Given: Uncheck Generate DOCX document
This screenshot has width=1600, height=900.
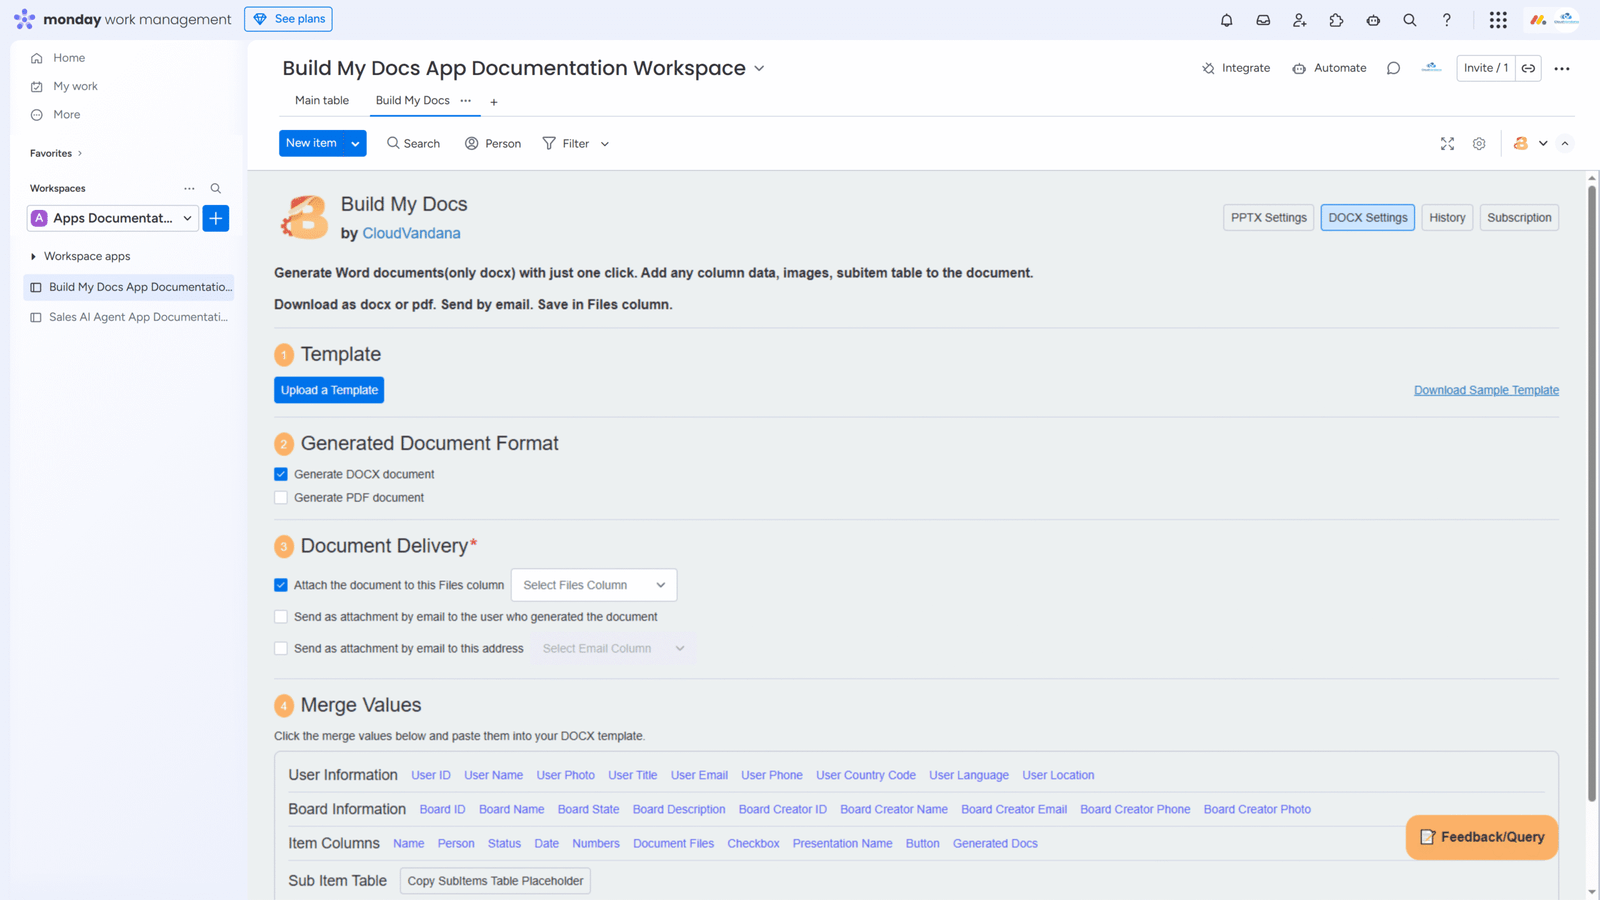Looking at the screenshot, I should (281, 474).
